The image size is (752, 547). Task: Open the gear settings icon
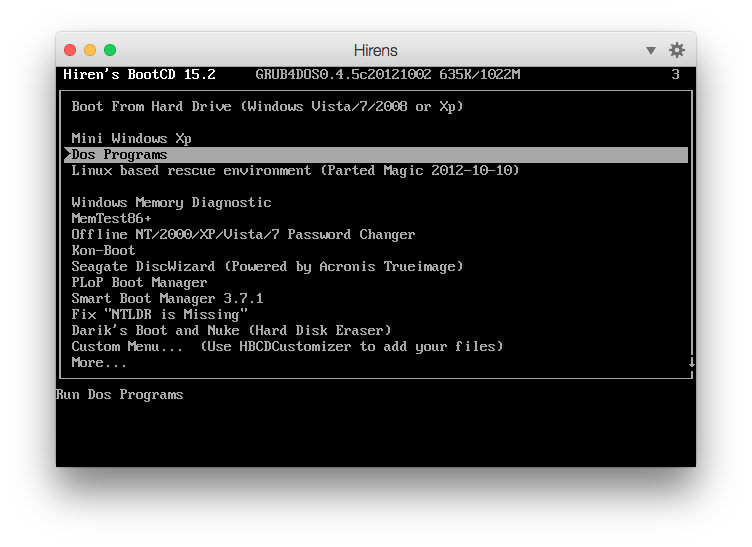point(676,50)
